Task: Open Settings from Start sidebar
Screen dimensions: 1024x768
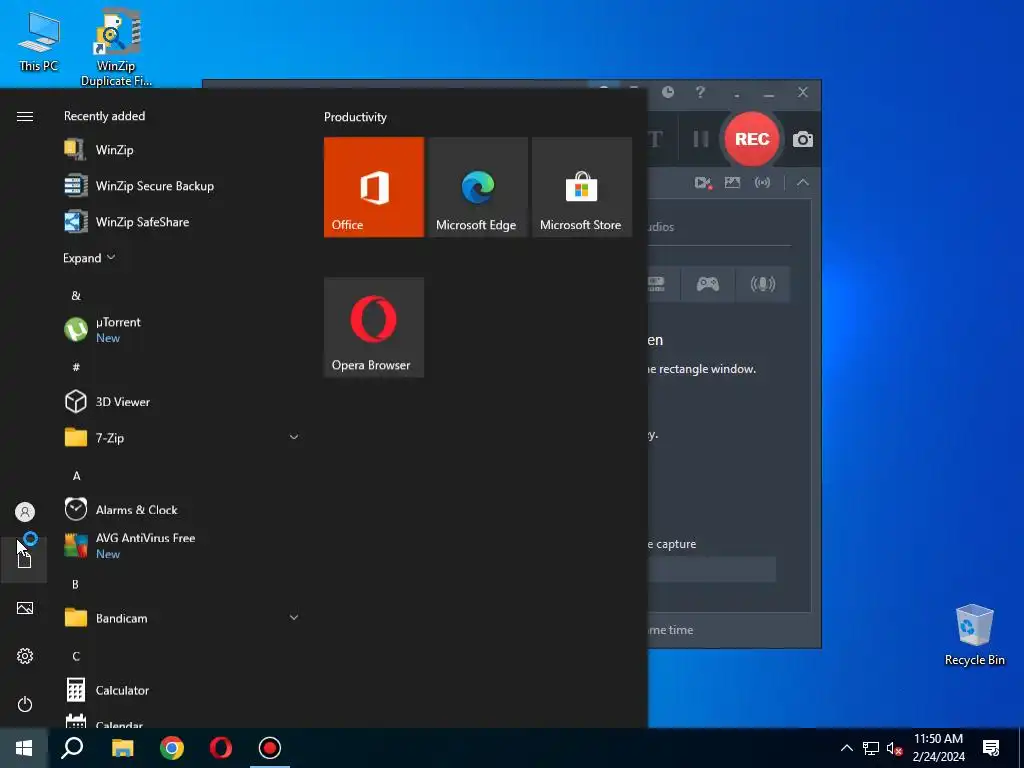Action: click(25, 656)
